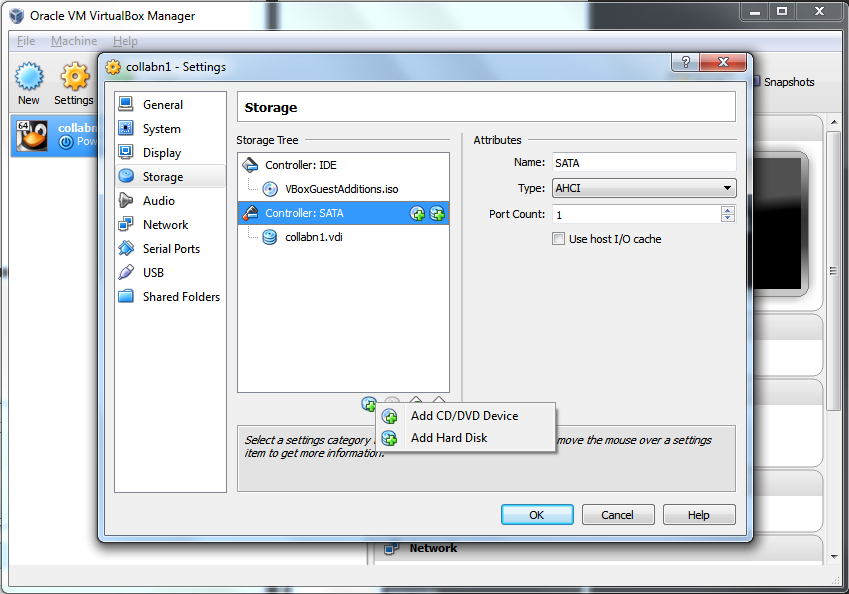Open the Machine menu
This screenshot has width=849, height=594.
[x=74, y=41]
